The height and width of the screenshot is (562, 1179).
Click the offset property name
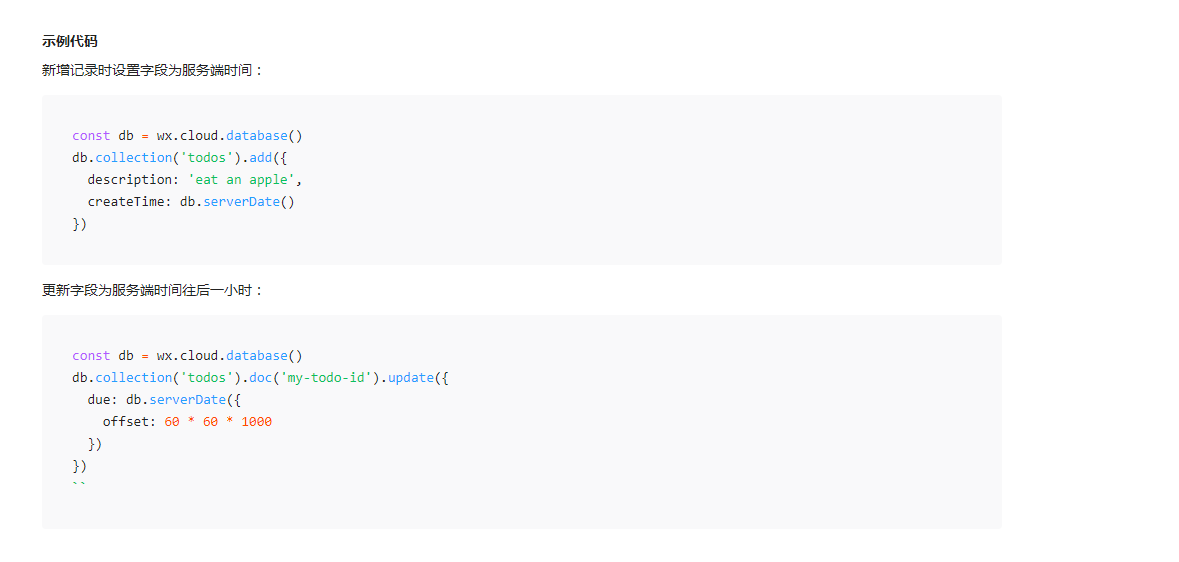tap(126, 421)
